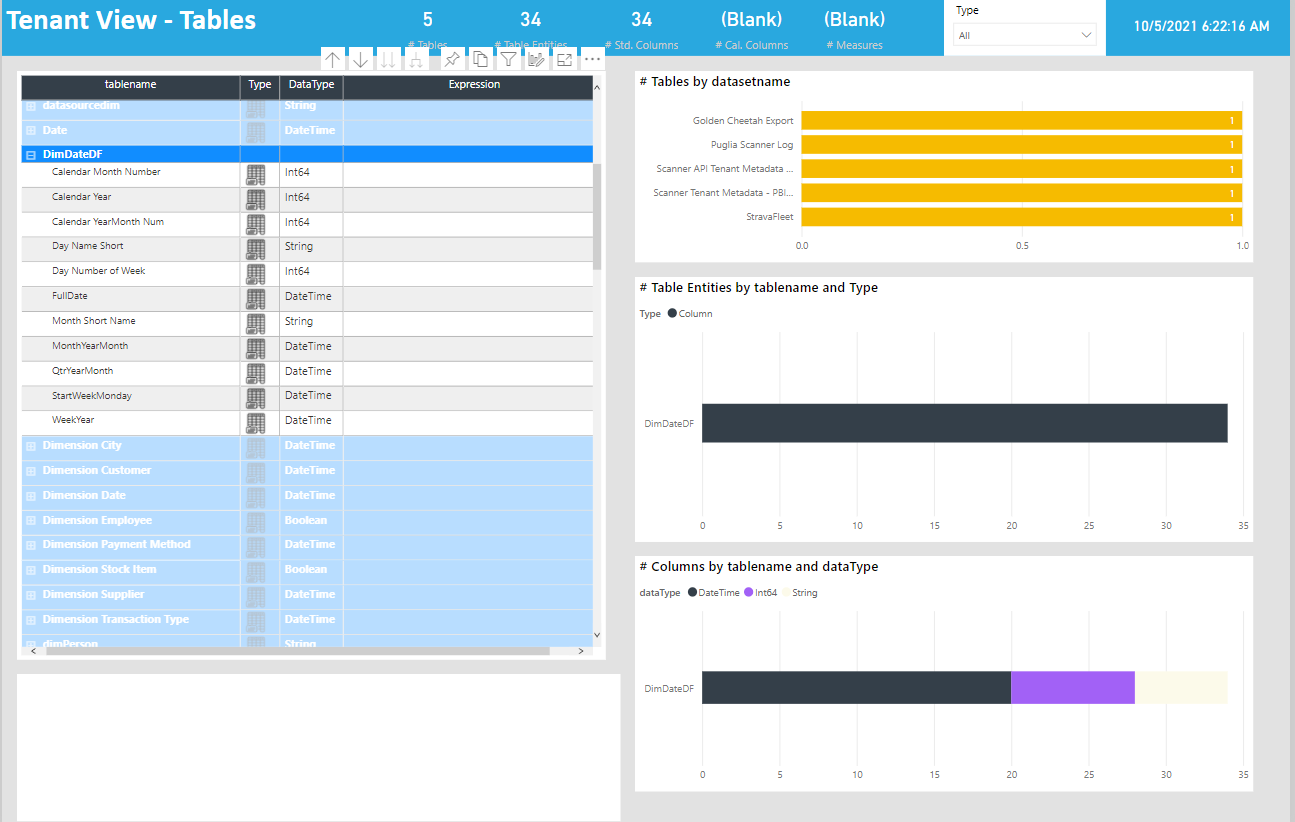Open focus mode for the tables visual
This screenshot has height=822, width=1295.
564,58
